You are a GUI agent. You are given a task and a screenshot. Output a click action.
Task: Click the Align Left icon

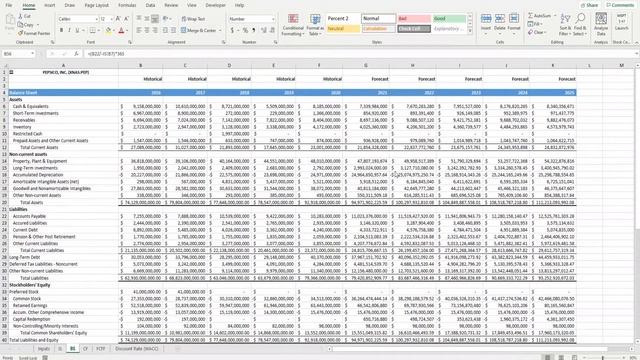139,30
